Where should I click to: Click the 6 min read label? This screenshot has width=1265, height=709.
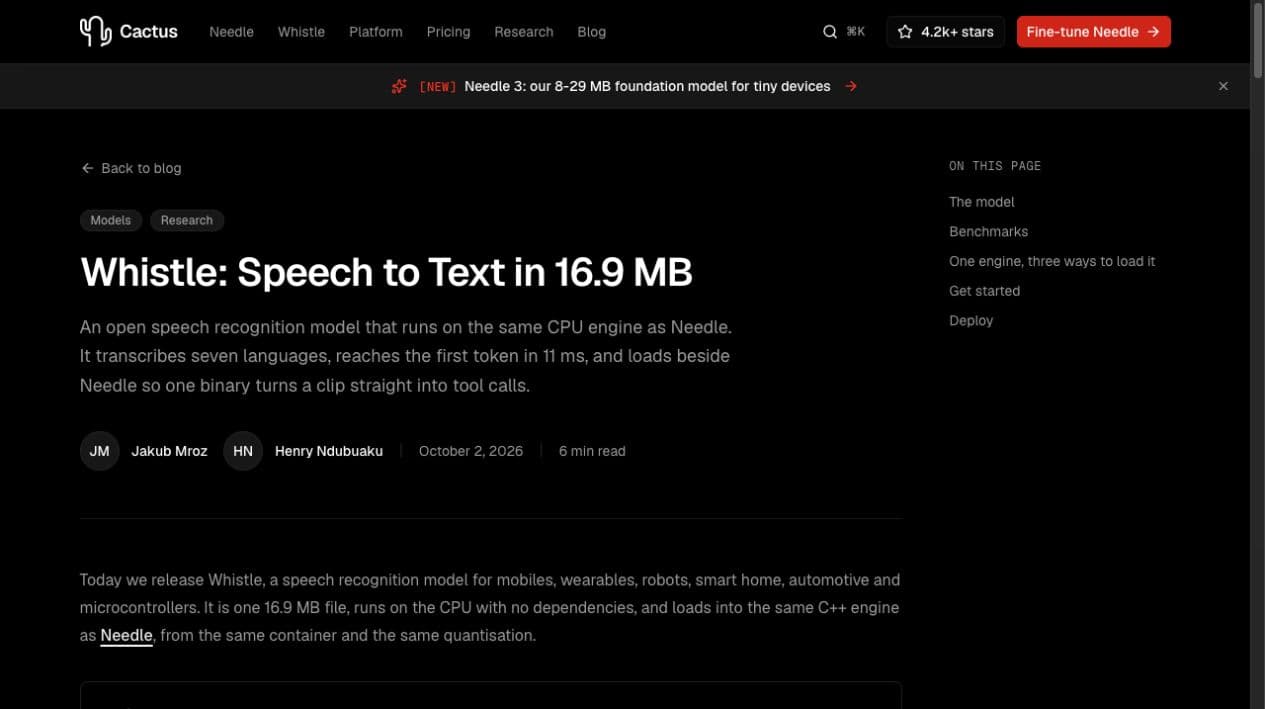[592, 451]
